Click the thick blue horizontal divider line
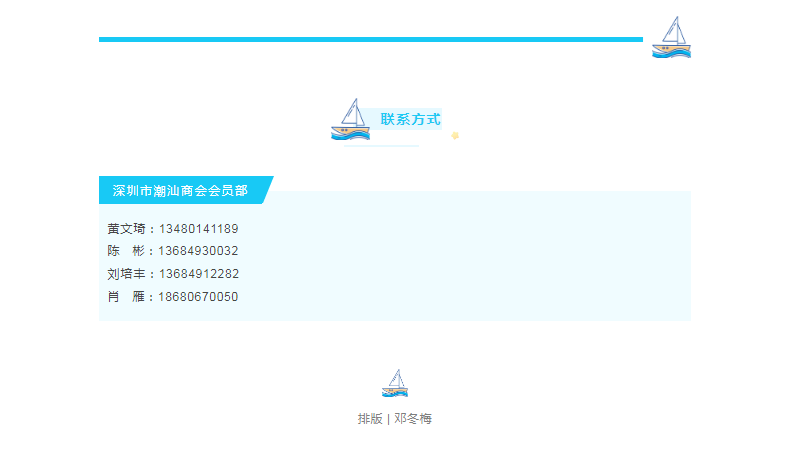800x455 pixels. 370,40
